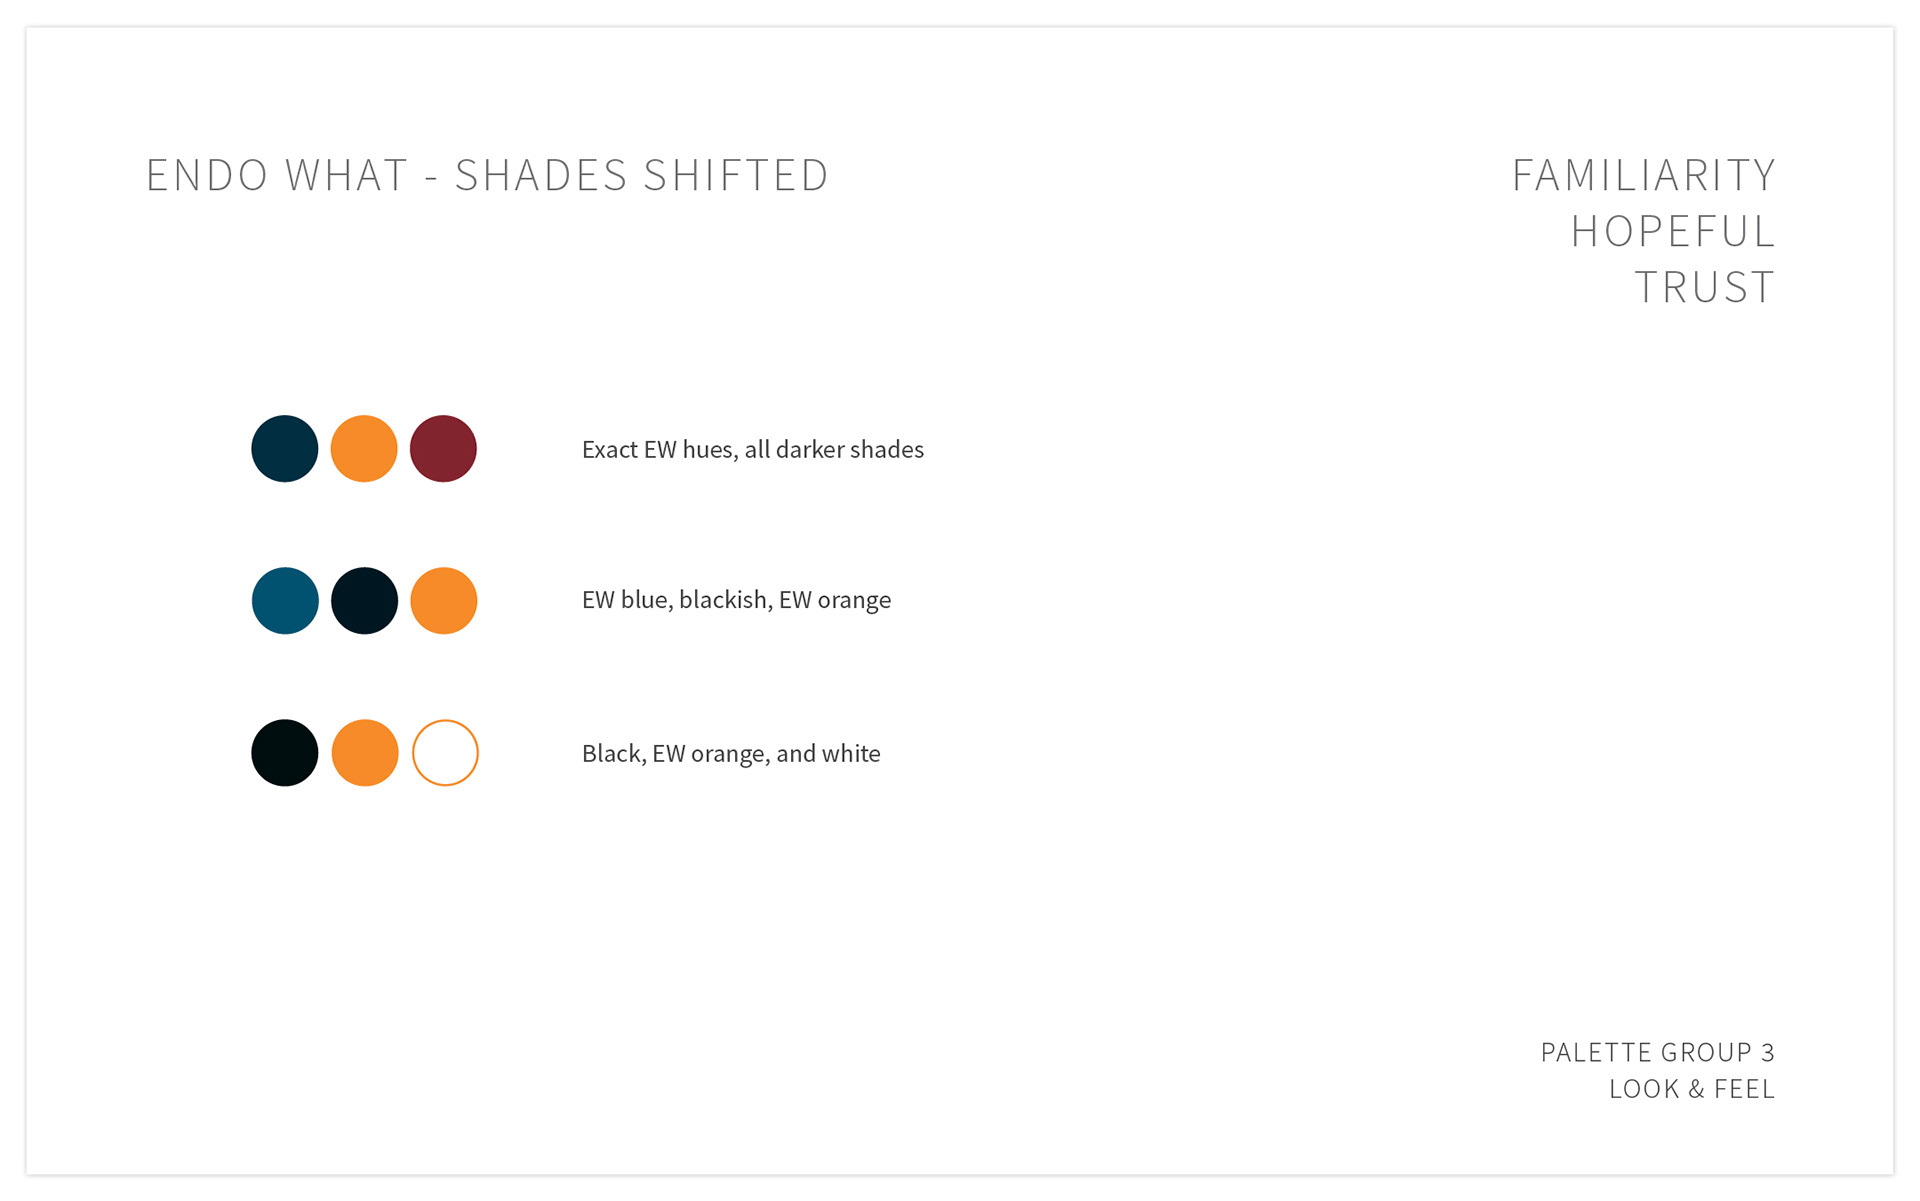
Task: Click the FAMILIARITY heading
Action: 1644,175
